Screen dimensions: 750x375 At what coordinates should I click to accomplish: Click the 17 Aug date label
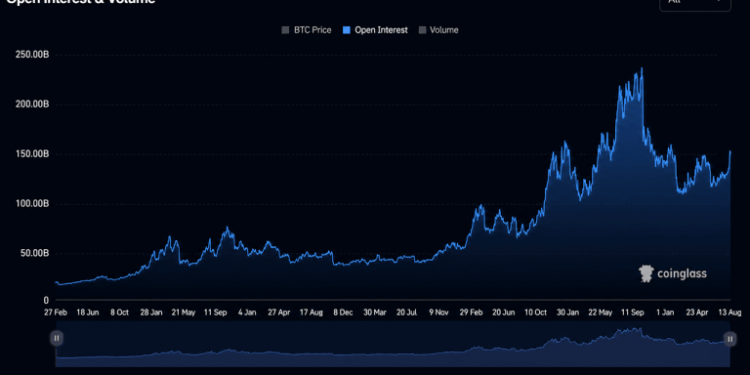tap(311, 312)
